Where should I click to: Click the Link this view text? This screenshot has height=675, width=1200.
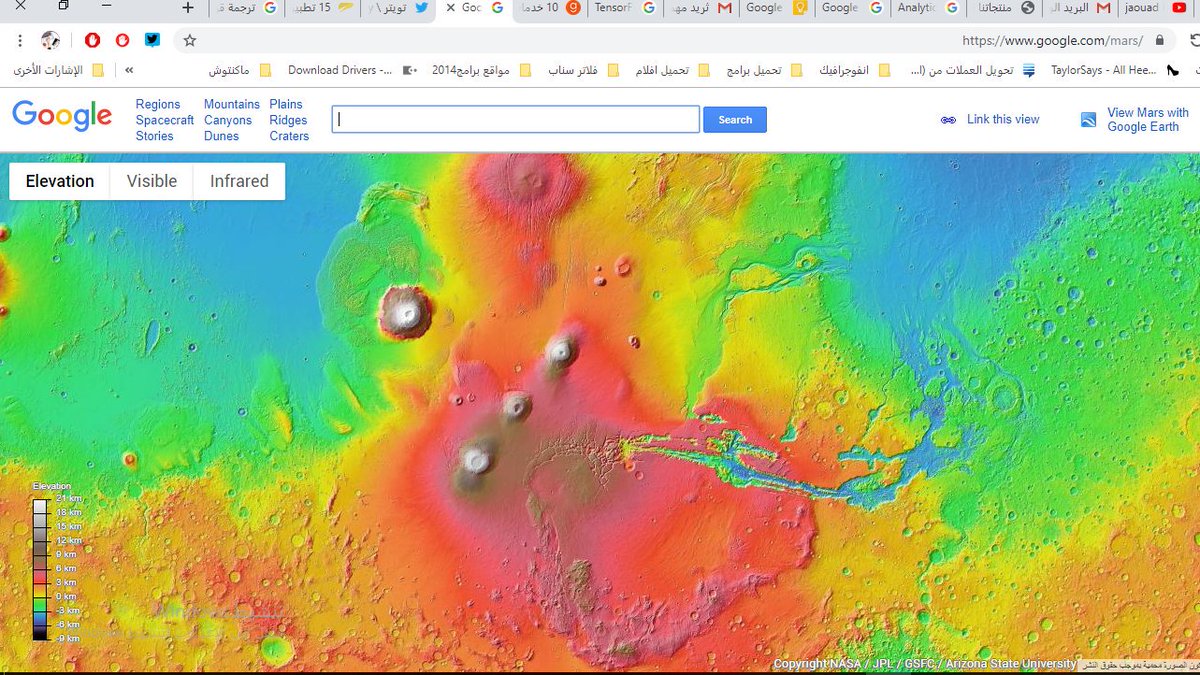pos(1003,119)
